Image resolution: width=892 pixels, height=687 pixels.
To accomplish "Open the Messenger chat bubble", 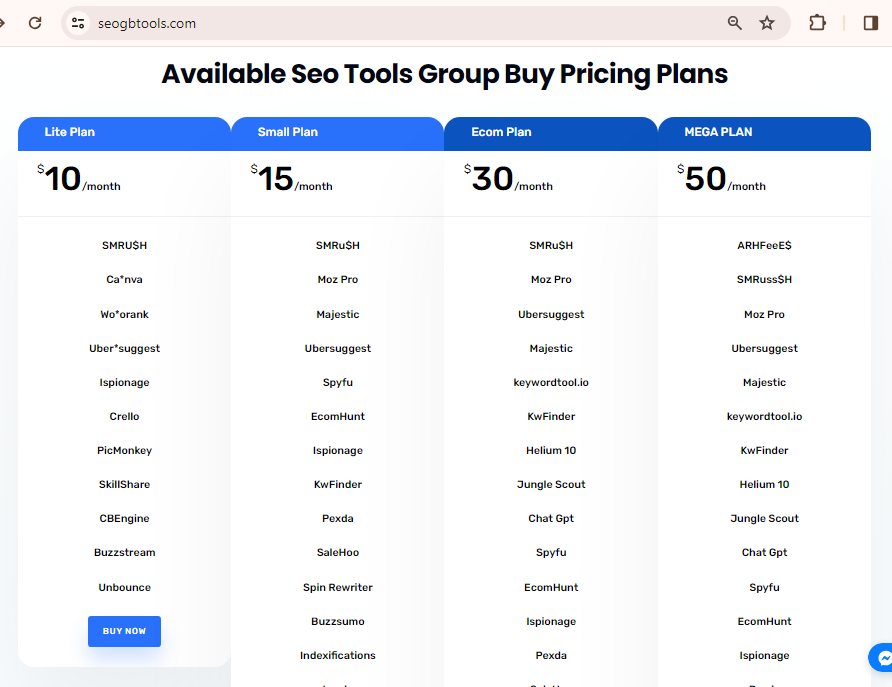I will 882,657.
